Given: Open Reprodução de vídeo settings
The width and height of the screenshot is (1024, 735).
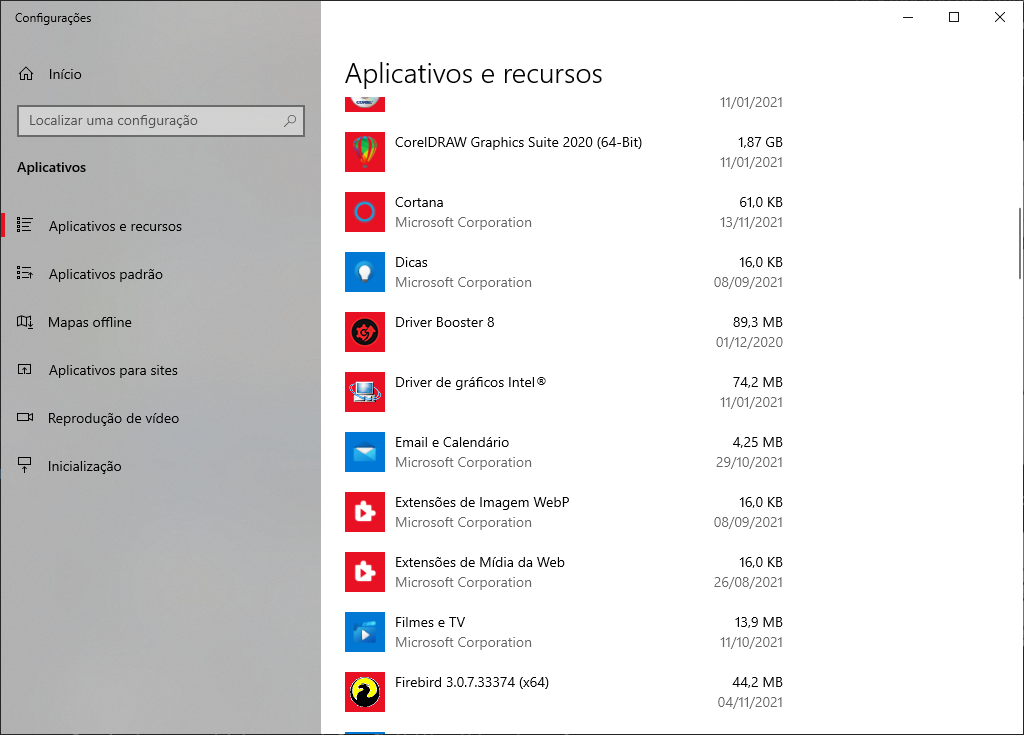Looking at the screenshot, I should pyautogui.click(x=161, y=418).
